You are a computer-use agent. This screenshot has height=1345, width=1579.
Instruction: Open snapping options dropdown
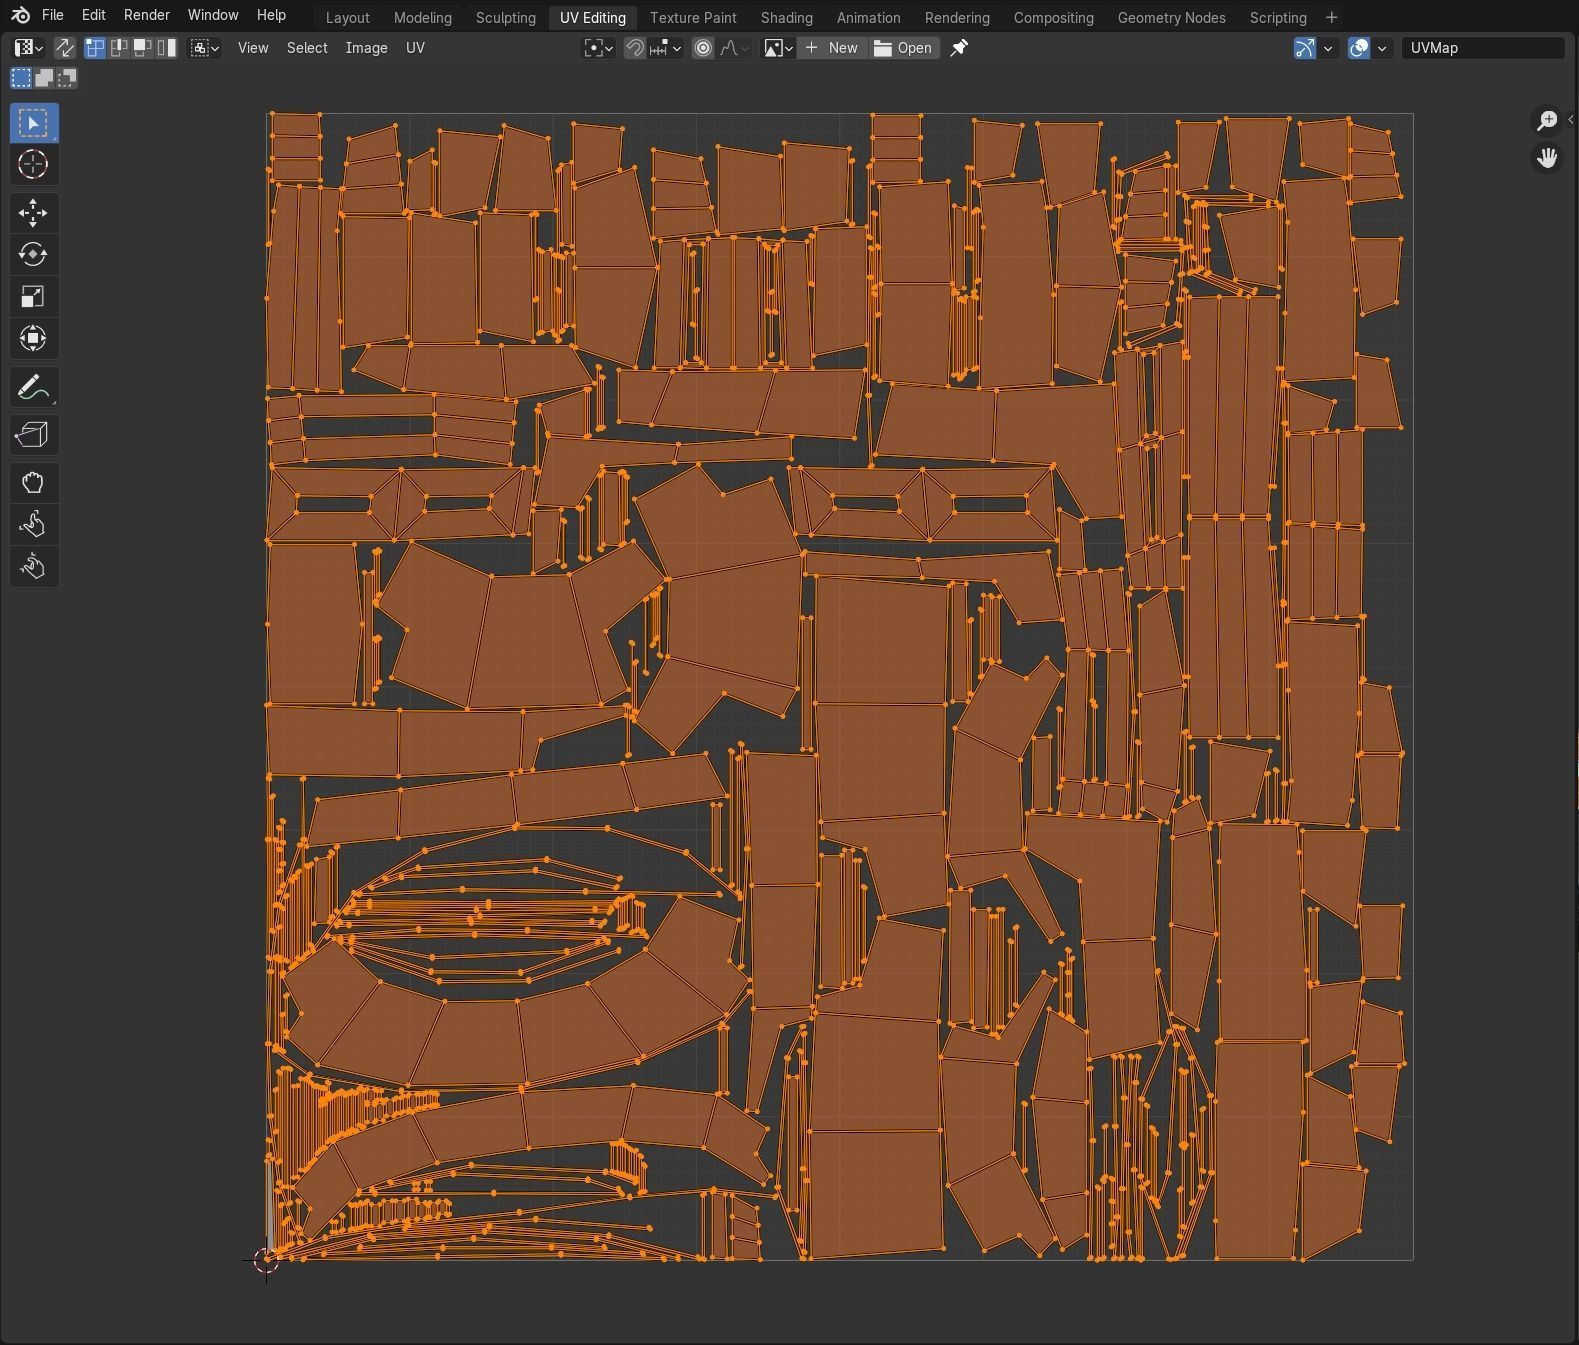[x=665, y=48]
